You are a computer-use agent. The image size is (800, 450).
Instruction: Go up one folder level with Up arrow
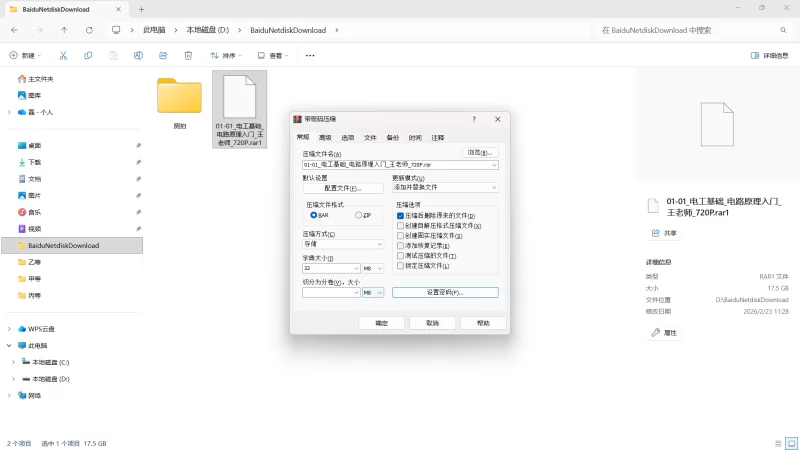click(x=65, y=31)
